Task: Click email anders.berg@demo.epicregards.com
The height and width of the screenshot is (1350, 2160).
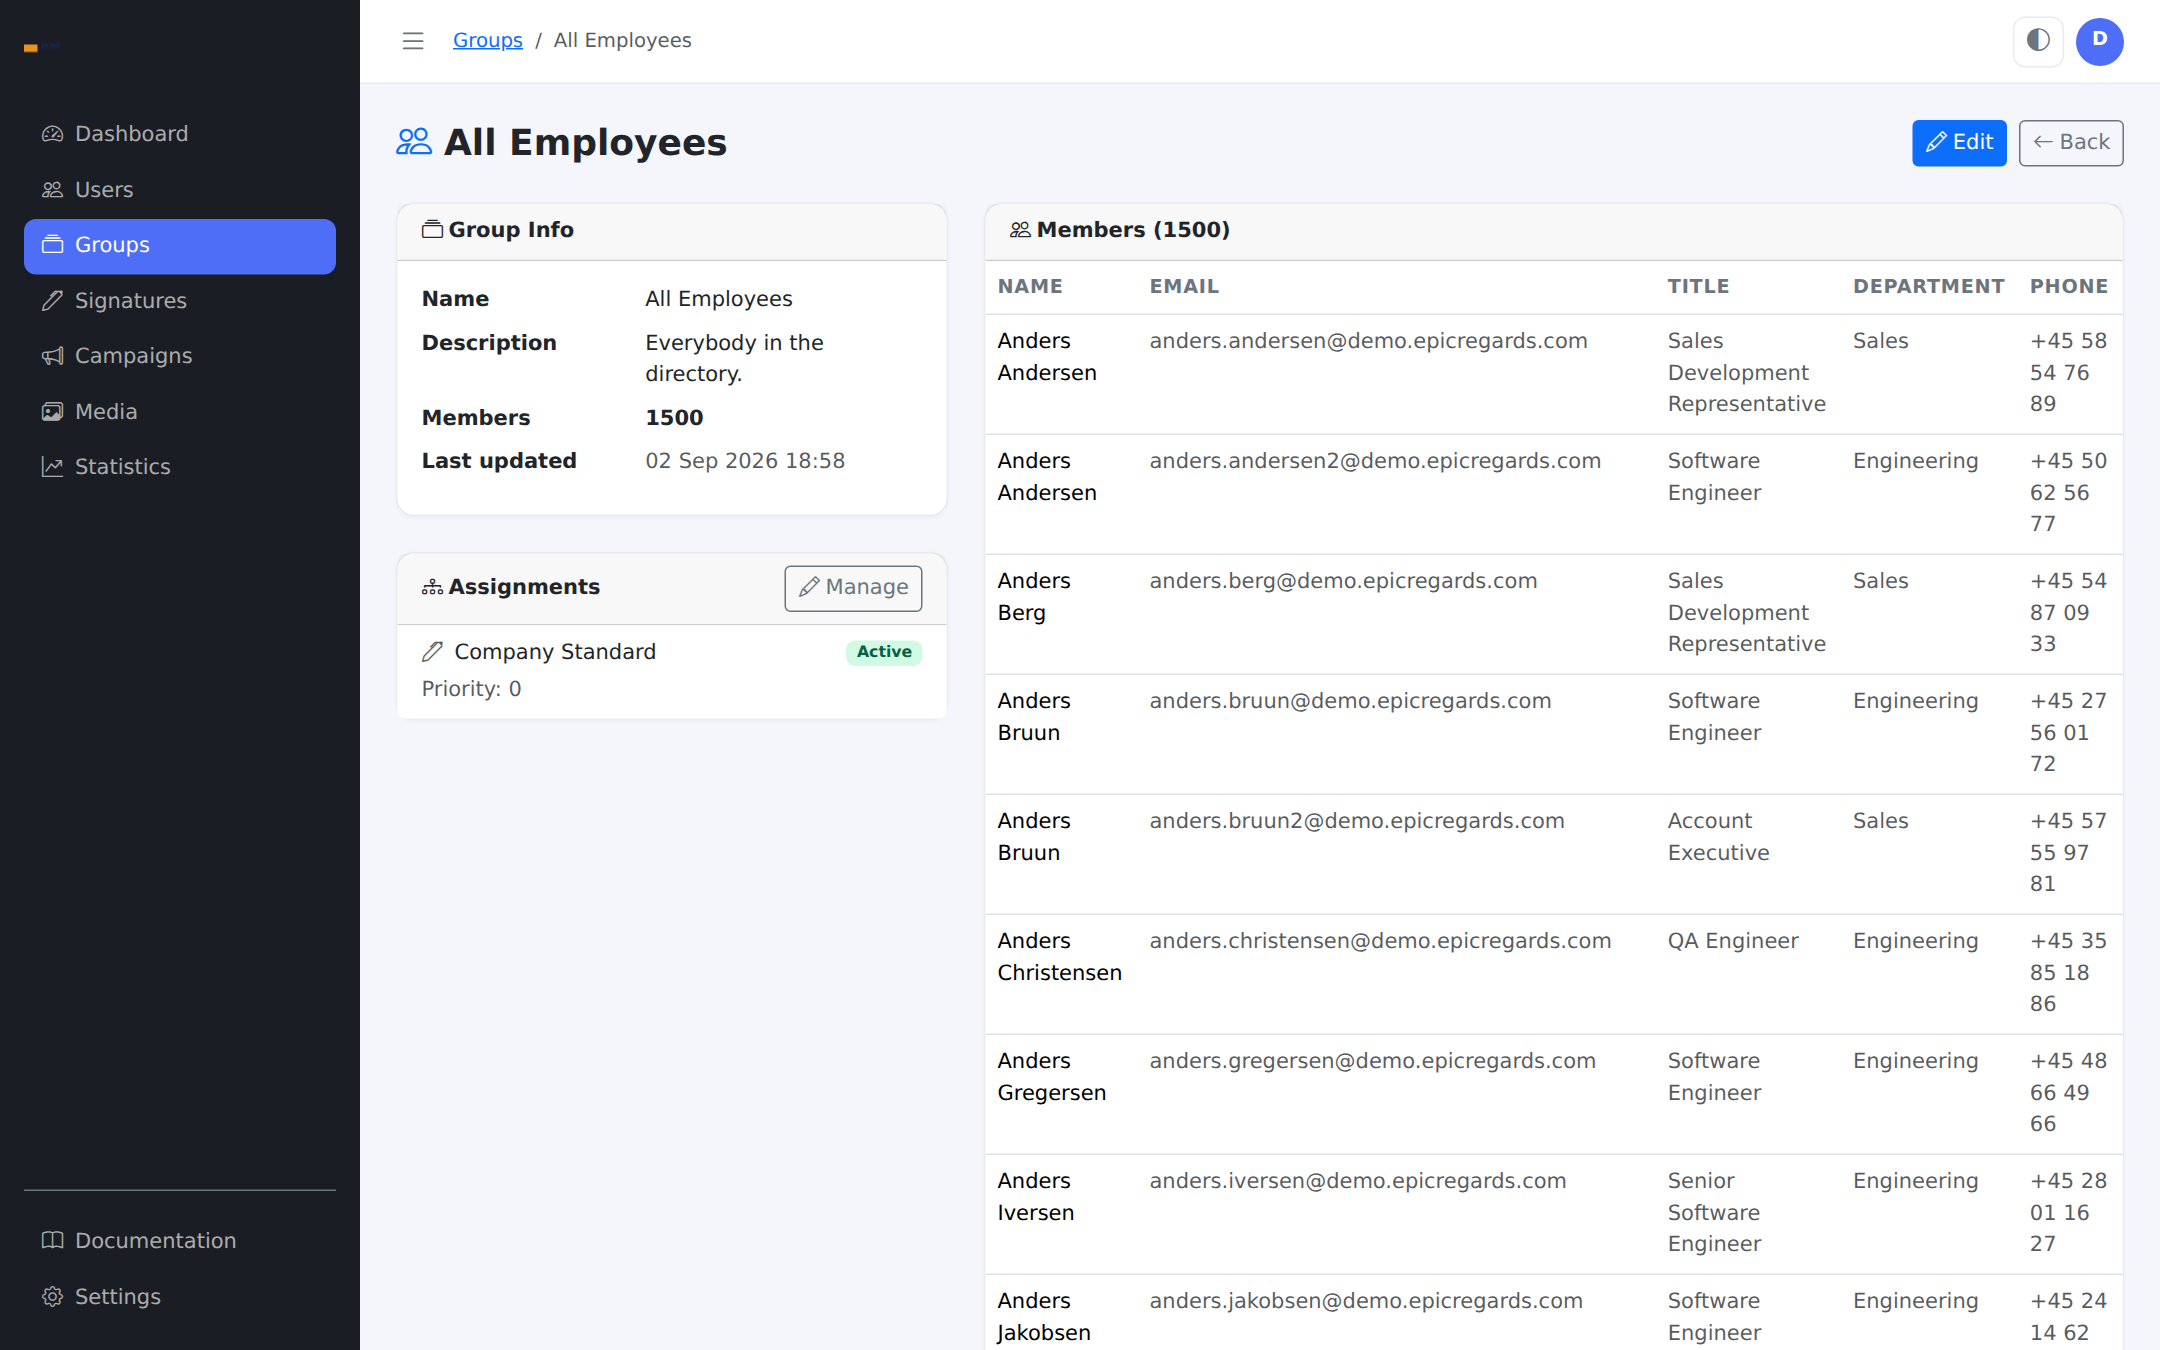Action: tap(1343, 581)
